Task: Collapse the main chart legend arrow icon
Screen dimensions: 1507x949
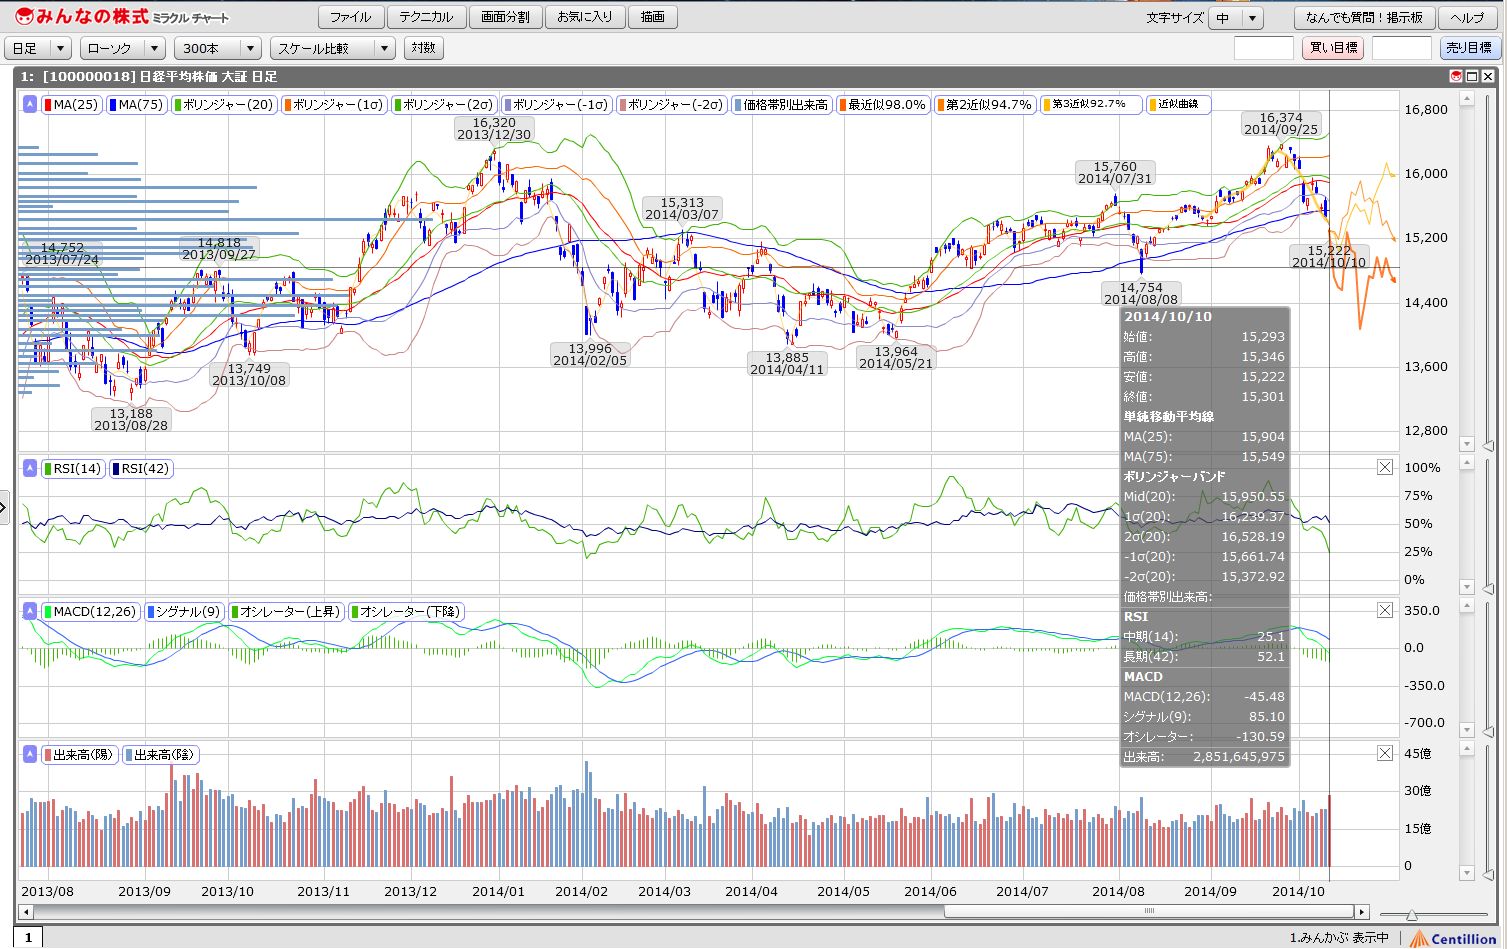Action: pyautogui.click(x=30, y=105)
